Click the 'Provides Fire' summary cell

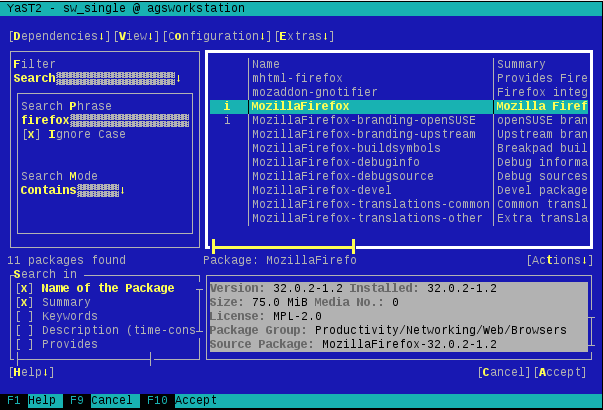click(542, 78)
